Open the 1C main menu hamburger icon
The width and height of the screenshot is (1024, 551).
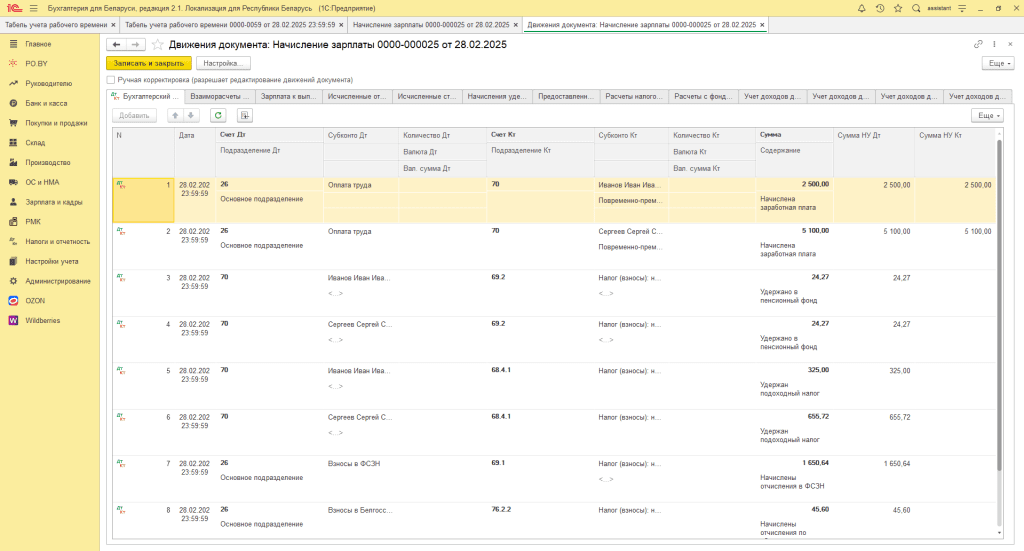pos(33,8)
